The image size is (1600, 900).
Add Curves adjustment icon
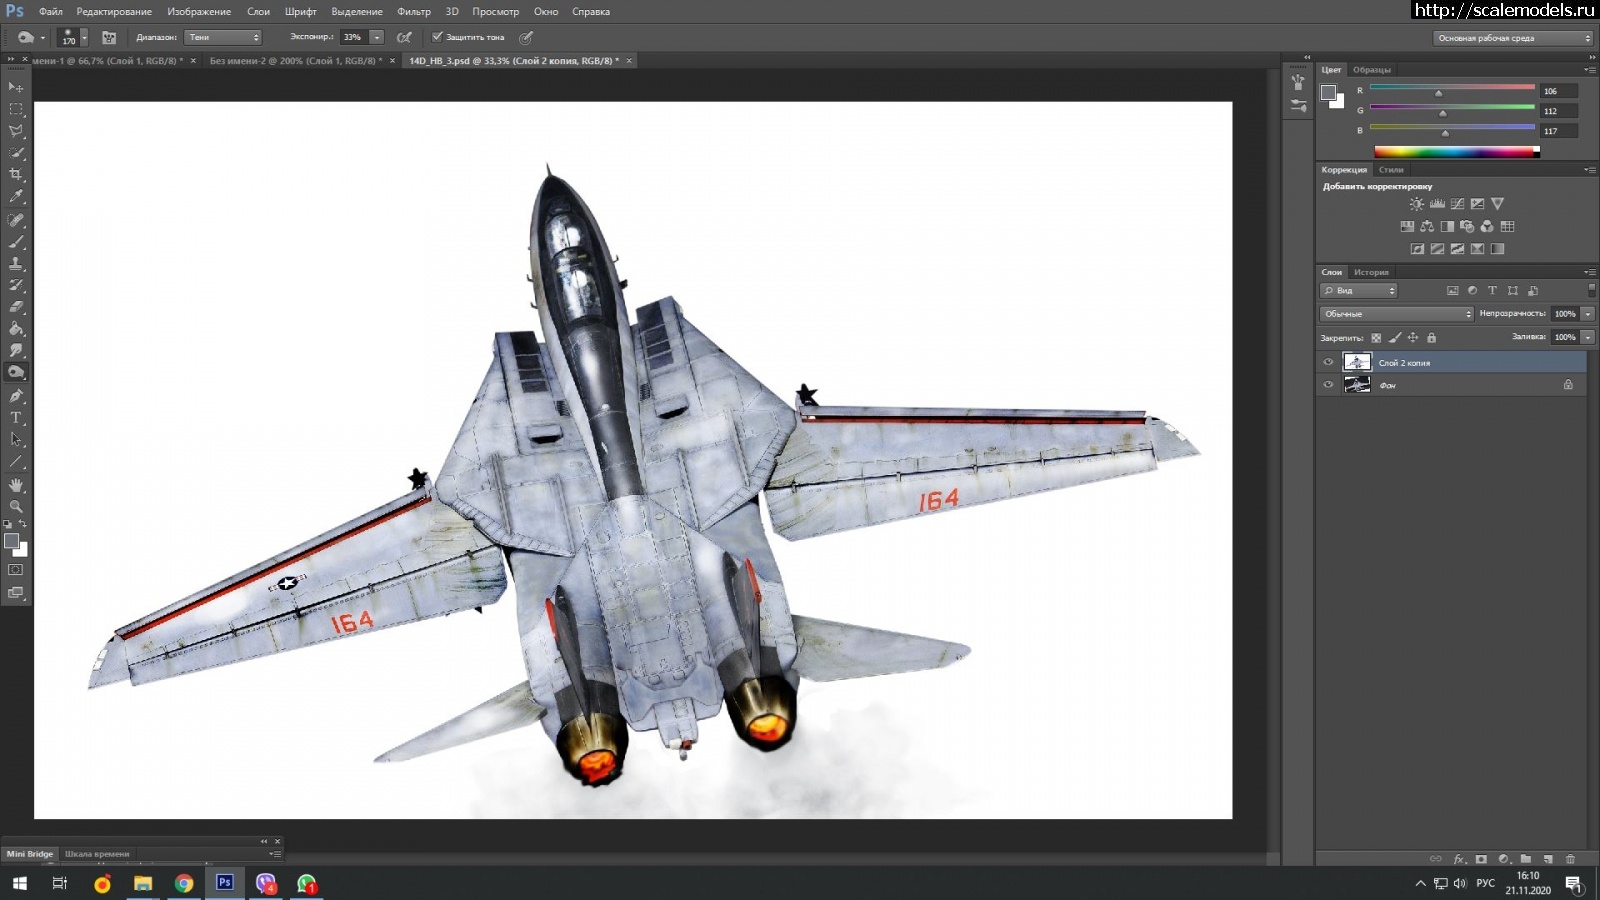tap(1457, 204)
